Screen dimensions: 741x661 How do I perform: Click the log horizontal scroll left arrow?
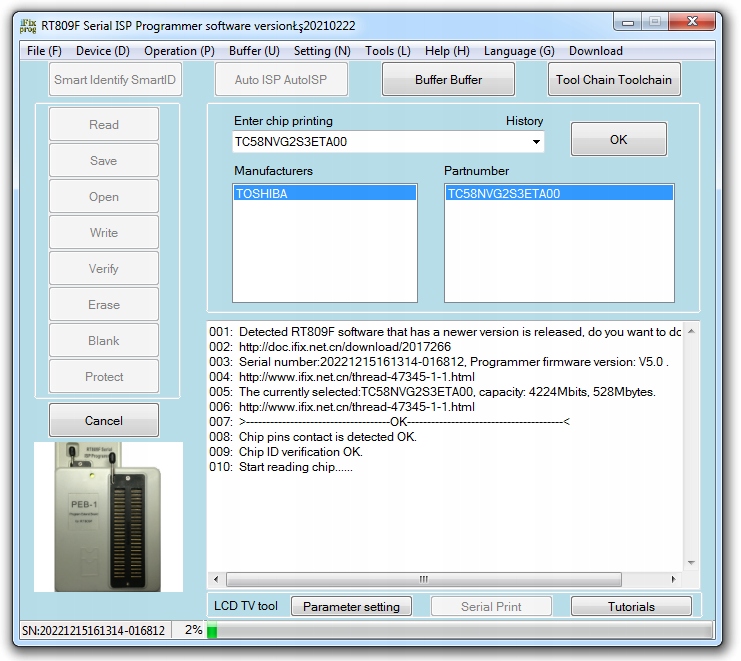tap(216, 579)
